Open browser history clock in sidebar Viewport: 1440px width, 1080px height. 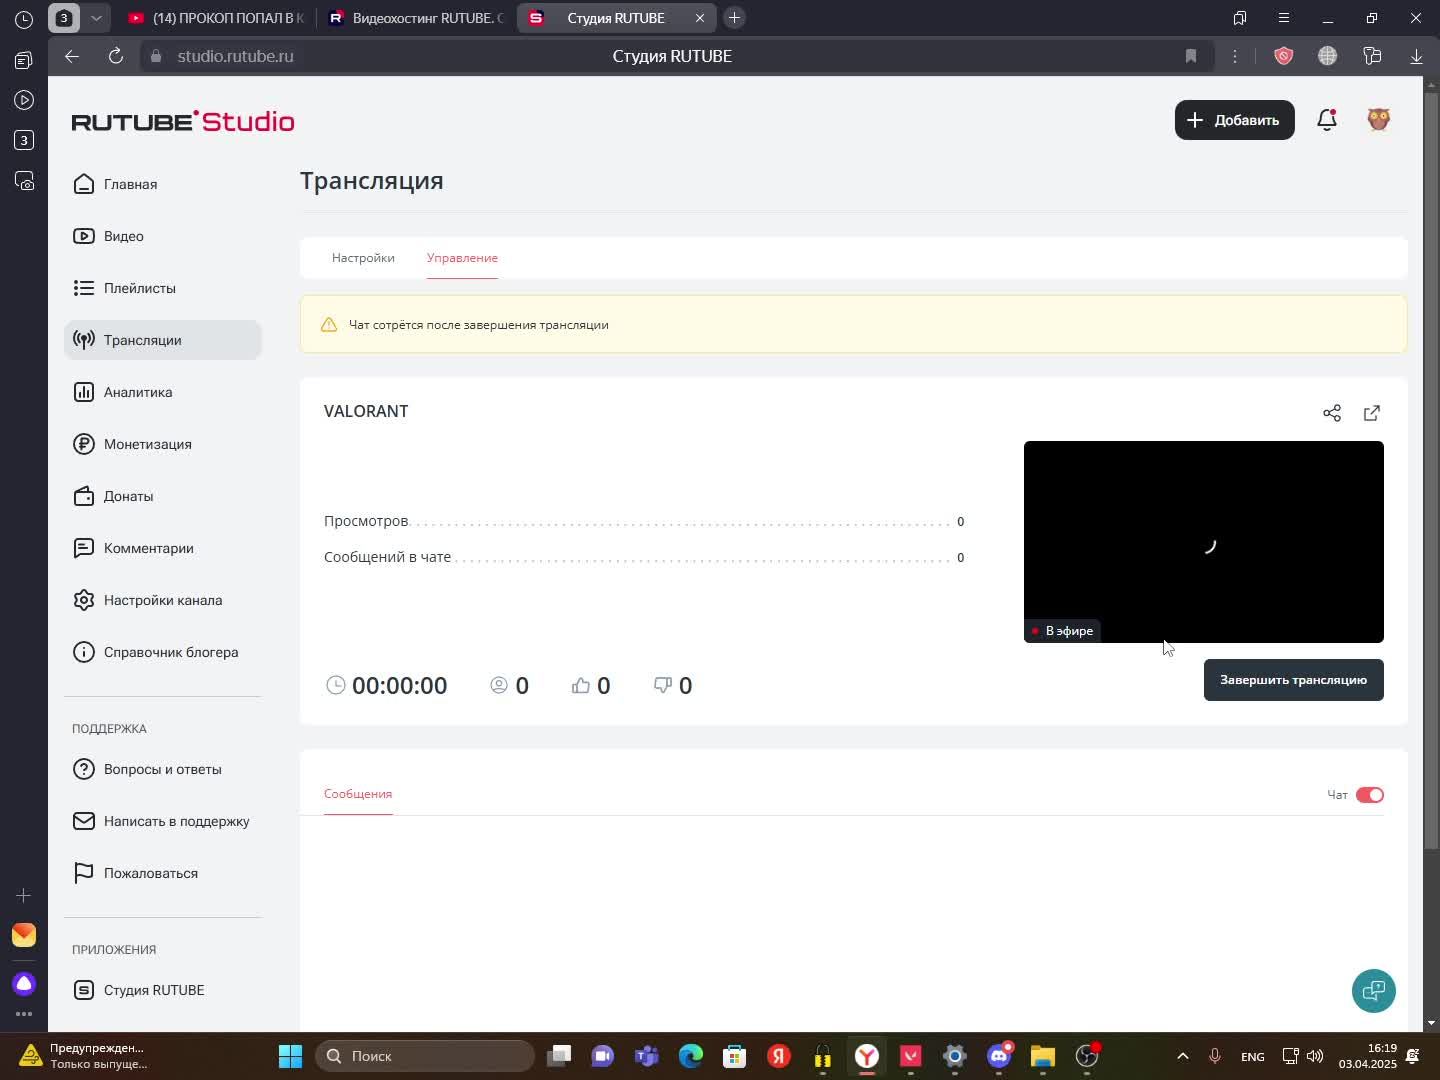tap(24, 19)
